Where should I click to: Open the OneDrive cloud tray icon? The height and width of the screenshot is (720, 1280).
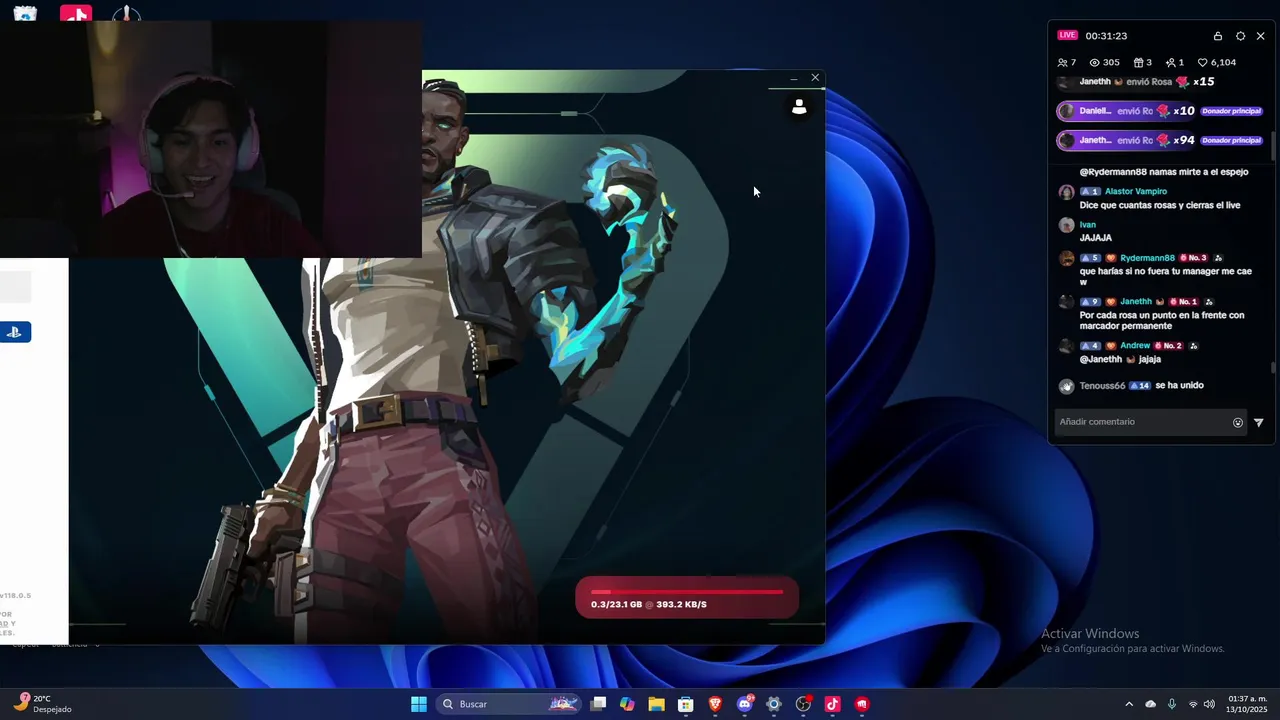pyautogui.click(x=1150, y=704)
